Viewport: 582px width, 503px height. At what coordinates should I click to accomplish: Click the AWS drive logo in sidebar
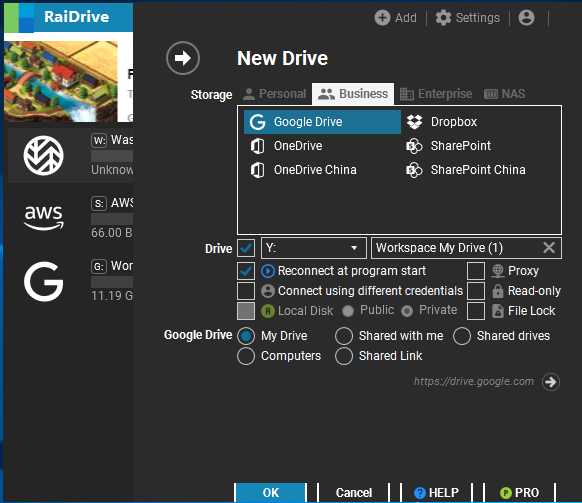(43, 218)
